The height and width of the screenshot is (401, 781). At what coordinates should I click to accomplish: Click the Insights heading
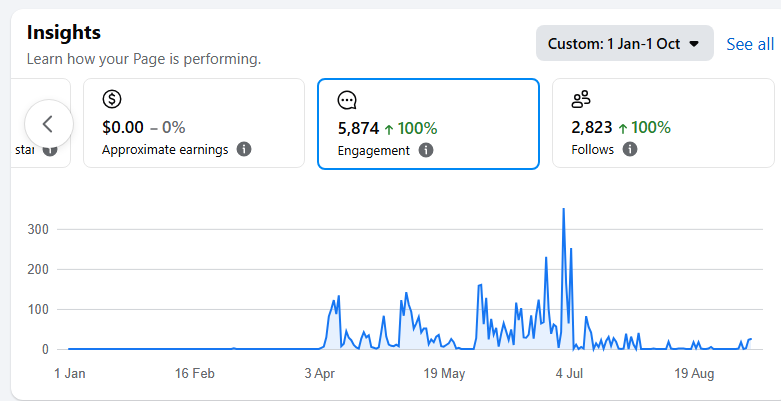pos(64,32)
